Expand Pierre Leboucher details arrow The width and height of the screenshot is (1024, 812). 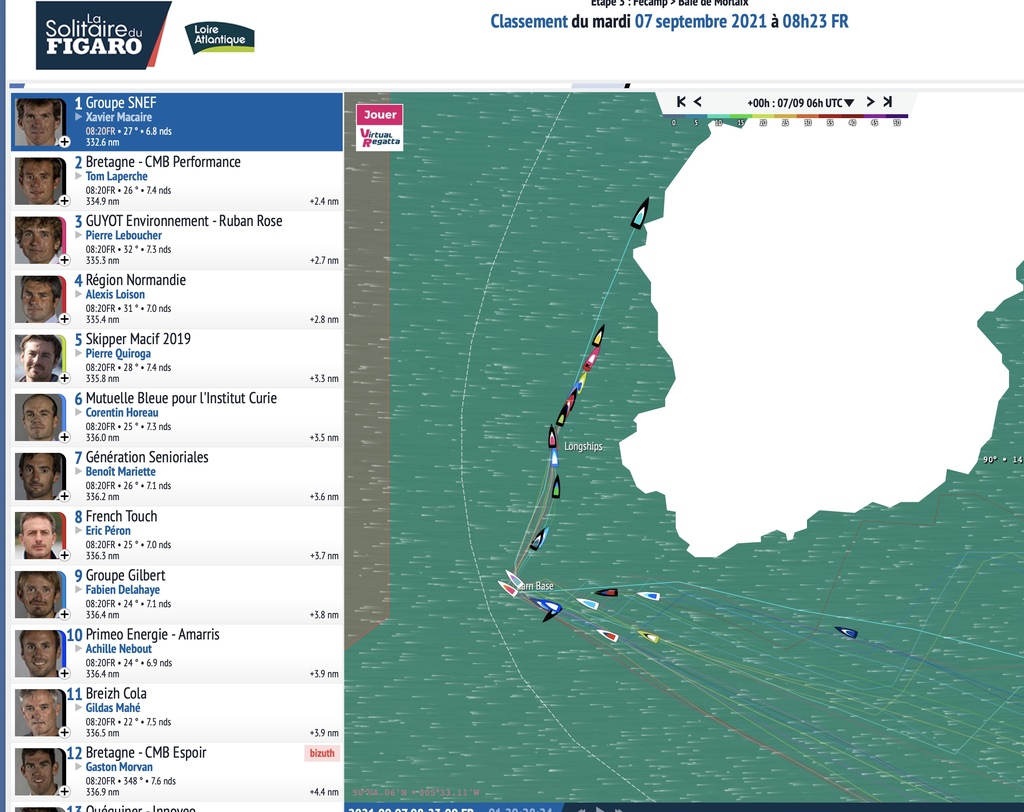point(78,235)
